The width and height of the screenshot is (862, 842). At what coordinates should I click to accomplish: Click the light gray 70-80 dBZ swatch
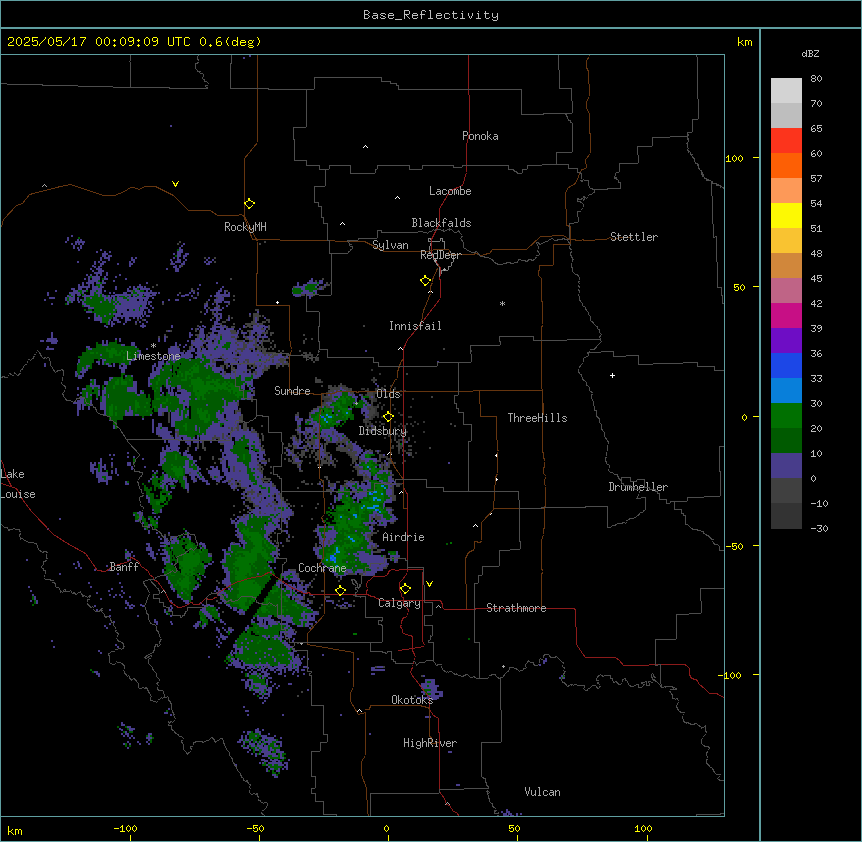[786, 91]
